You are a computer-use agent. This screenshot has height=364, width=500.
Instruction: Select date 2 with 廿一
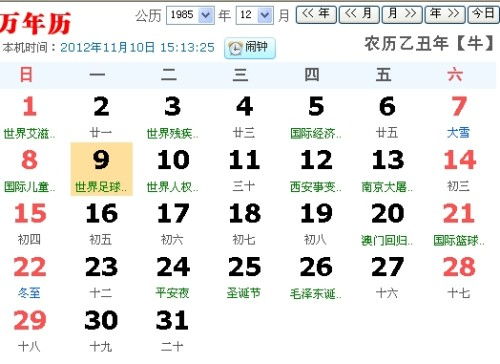(101, 116)
